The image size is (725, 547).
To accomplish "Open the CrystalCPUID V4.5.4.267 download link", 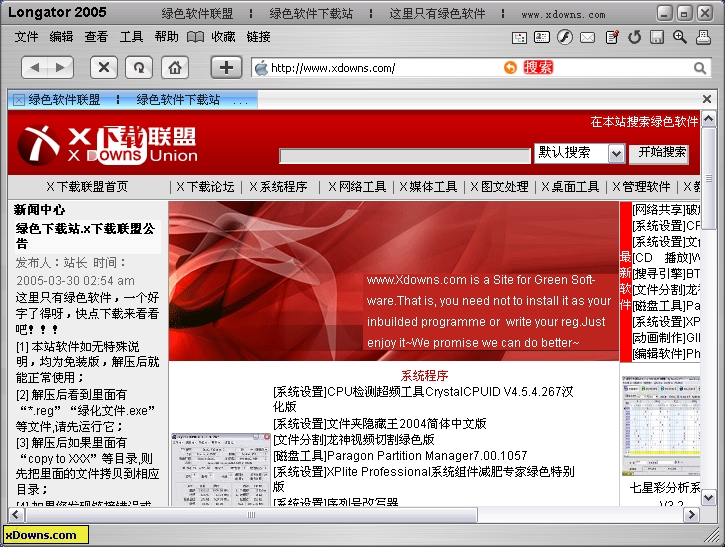I will click(423, 399).
